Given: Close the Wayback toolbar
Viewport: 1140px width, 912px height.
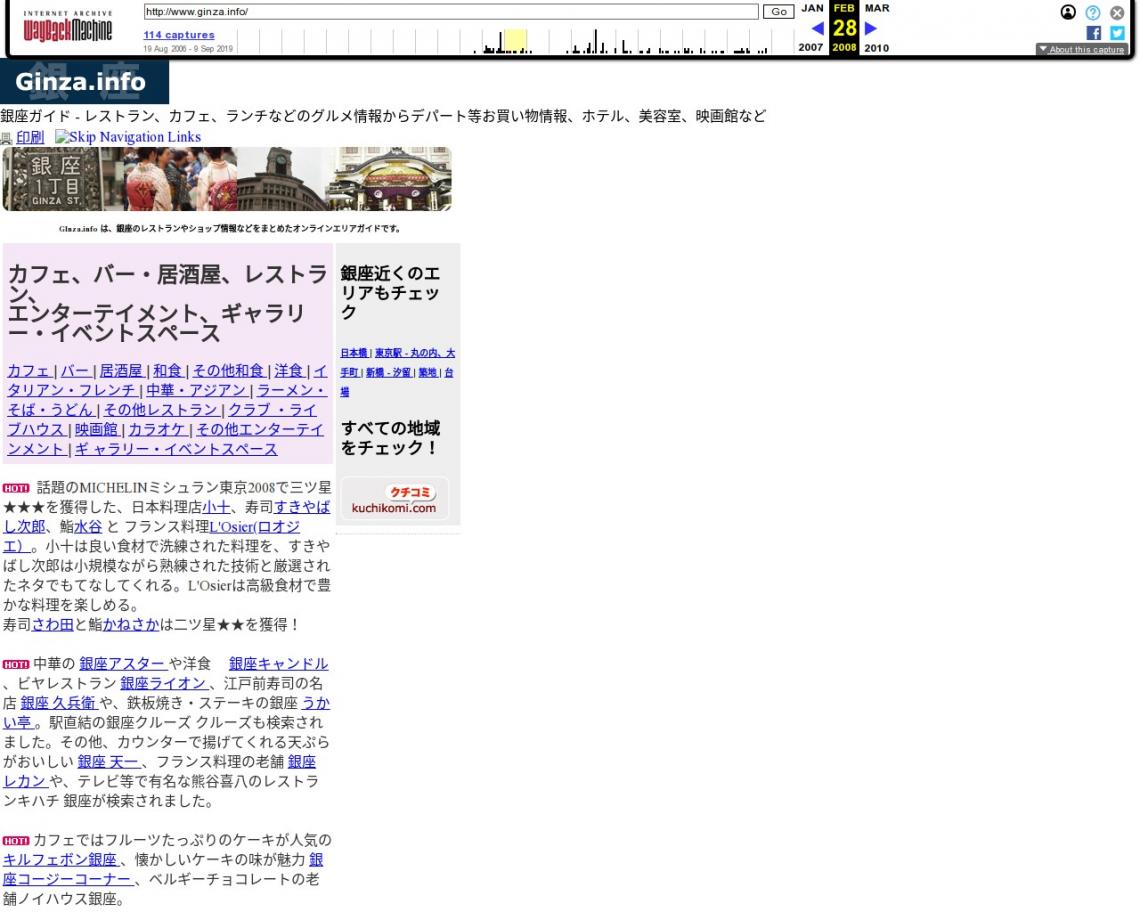Looking at the screenshot, I should coord(1117,12).
